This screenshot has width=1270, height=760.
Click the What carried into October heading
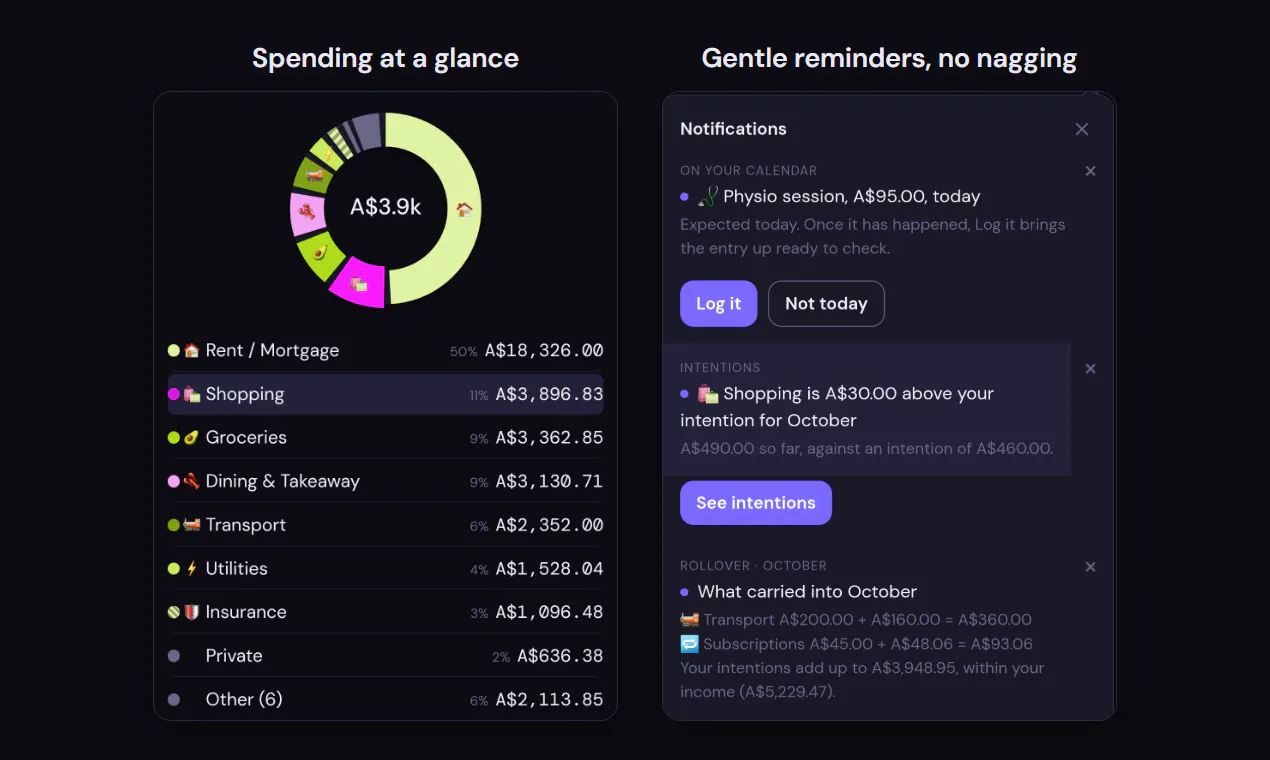click(x=807, y=592)
